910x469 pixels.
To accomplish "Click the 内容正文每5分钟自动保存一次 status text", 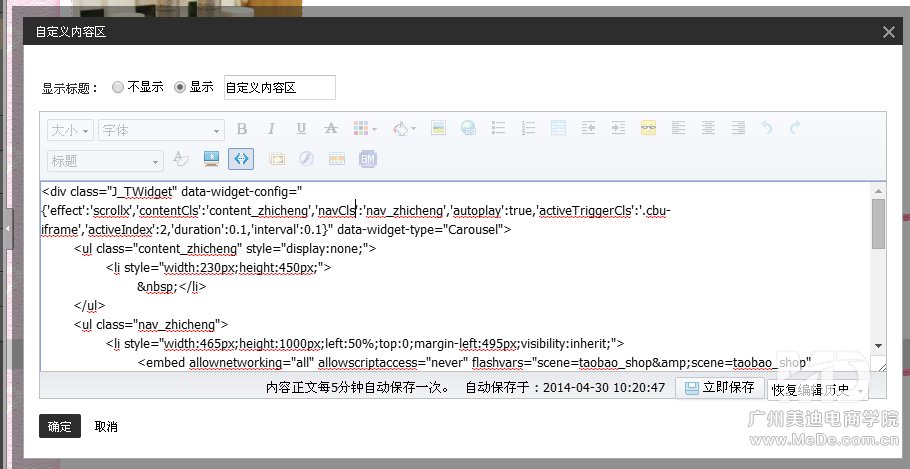I will click(358, 388).
